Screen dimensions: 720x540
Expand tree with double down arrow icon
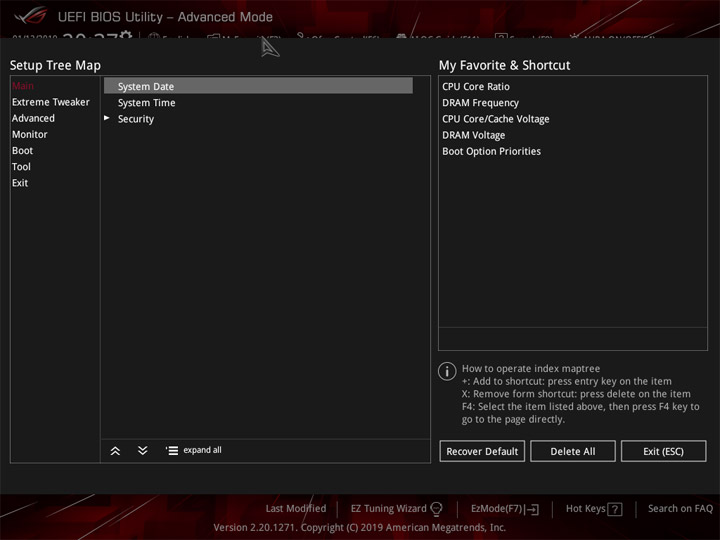(143, 450)
